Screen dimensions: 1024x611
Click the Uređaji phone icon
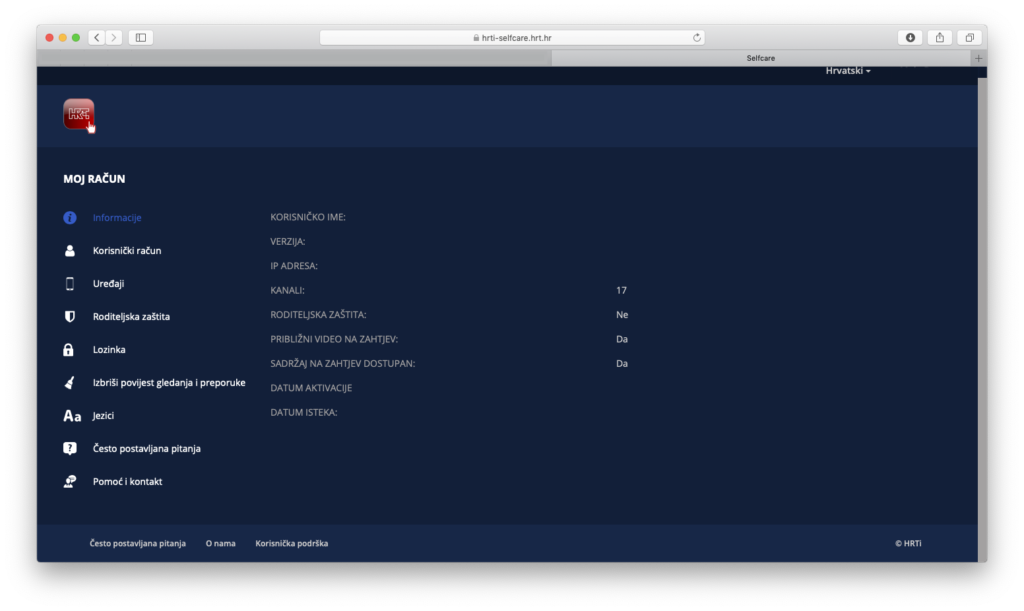(69, 284)
